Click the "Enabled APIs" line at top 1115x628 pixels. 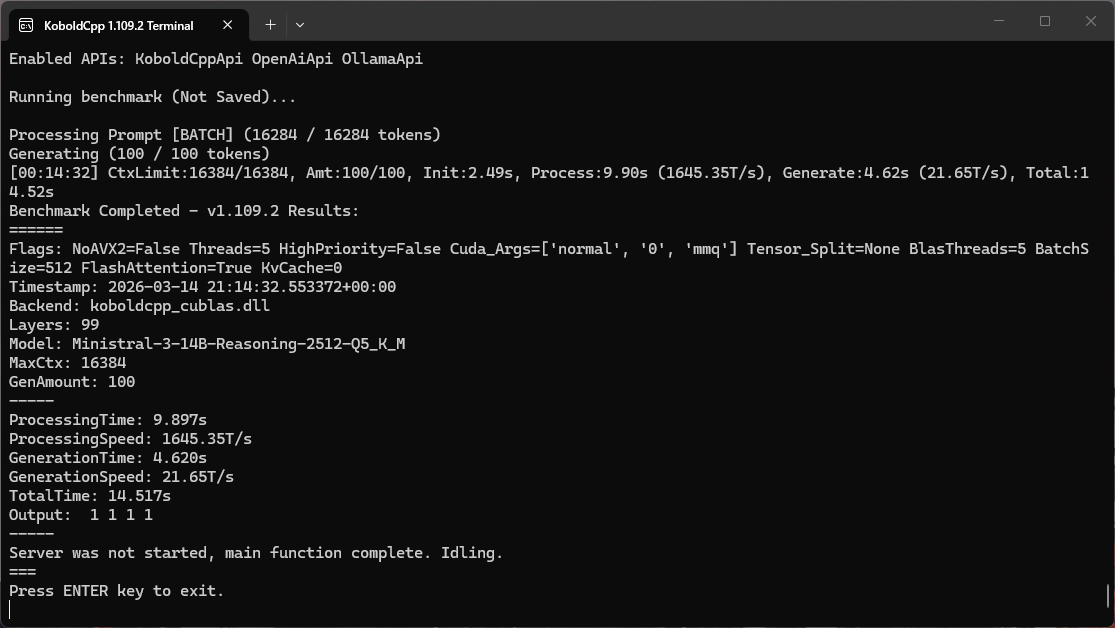point(215,59)
